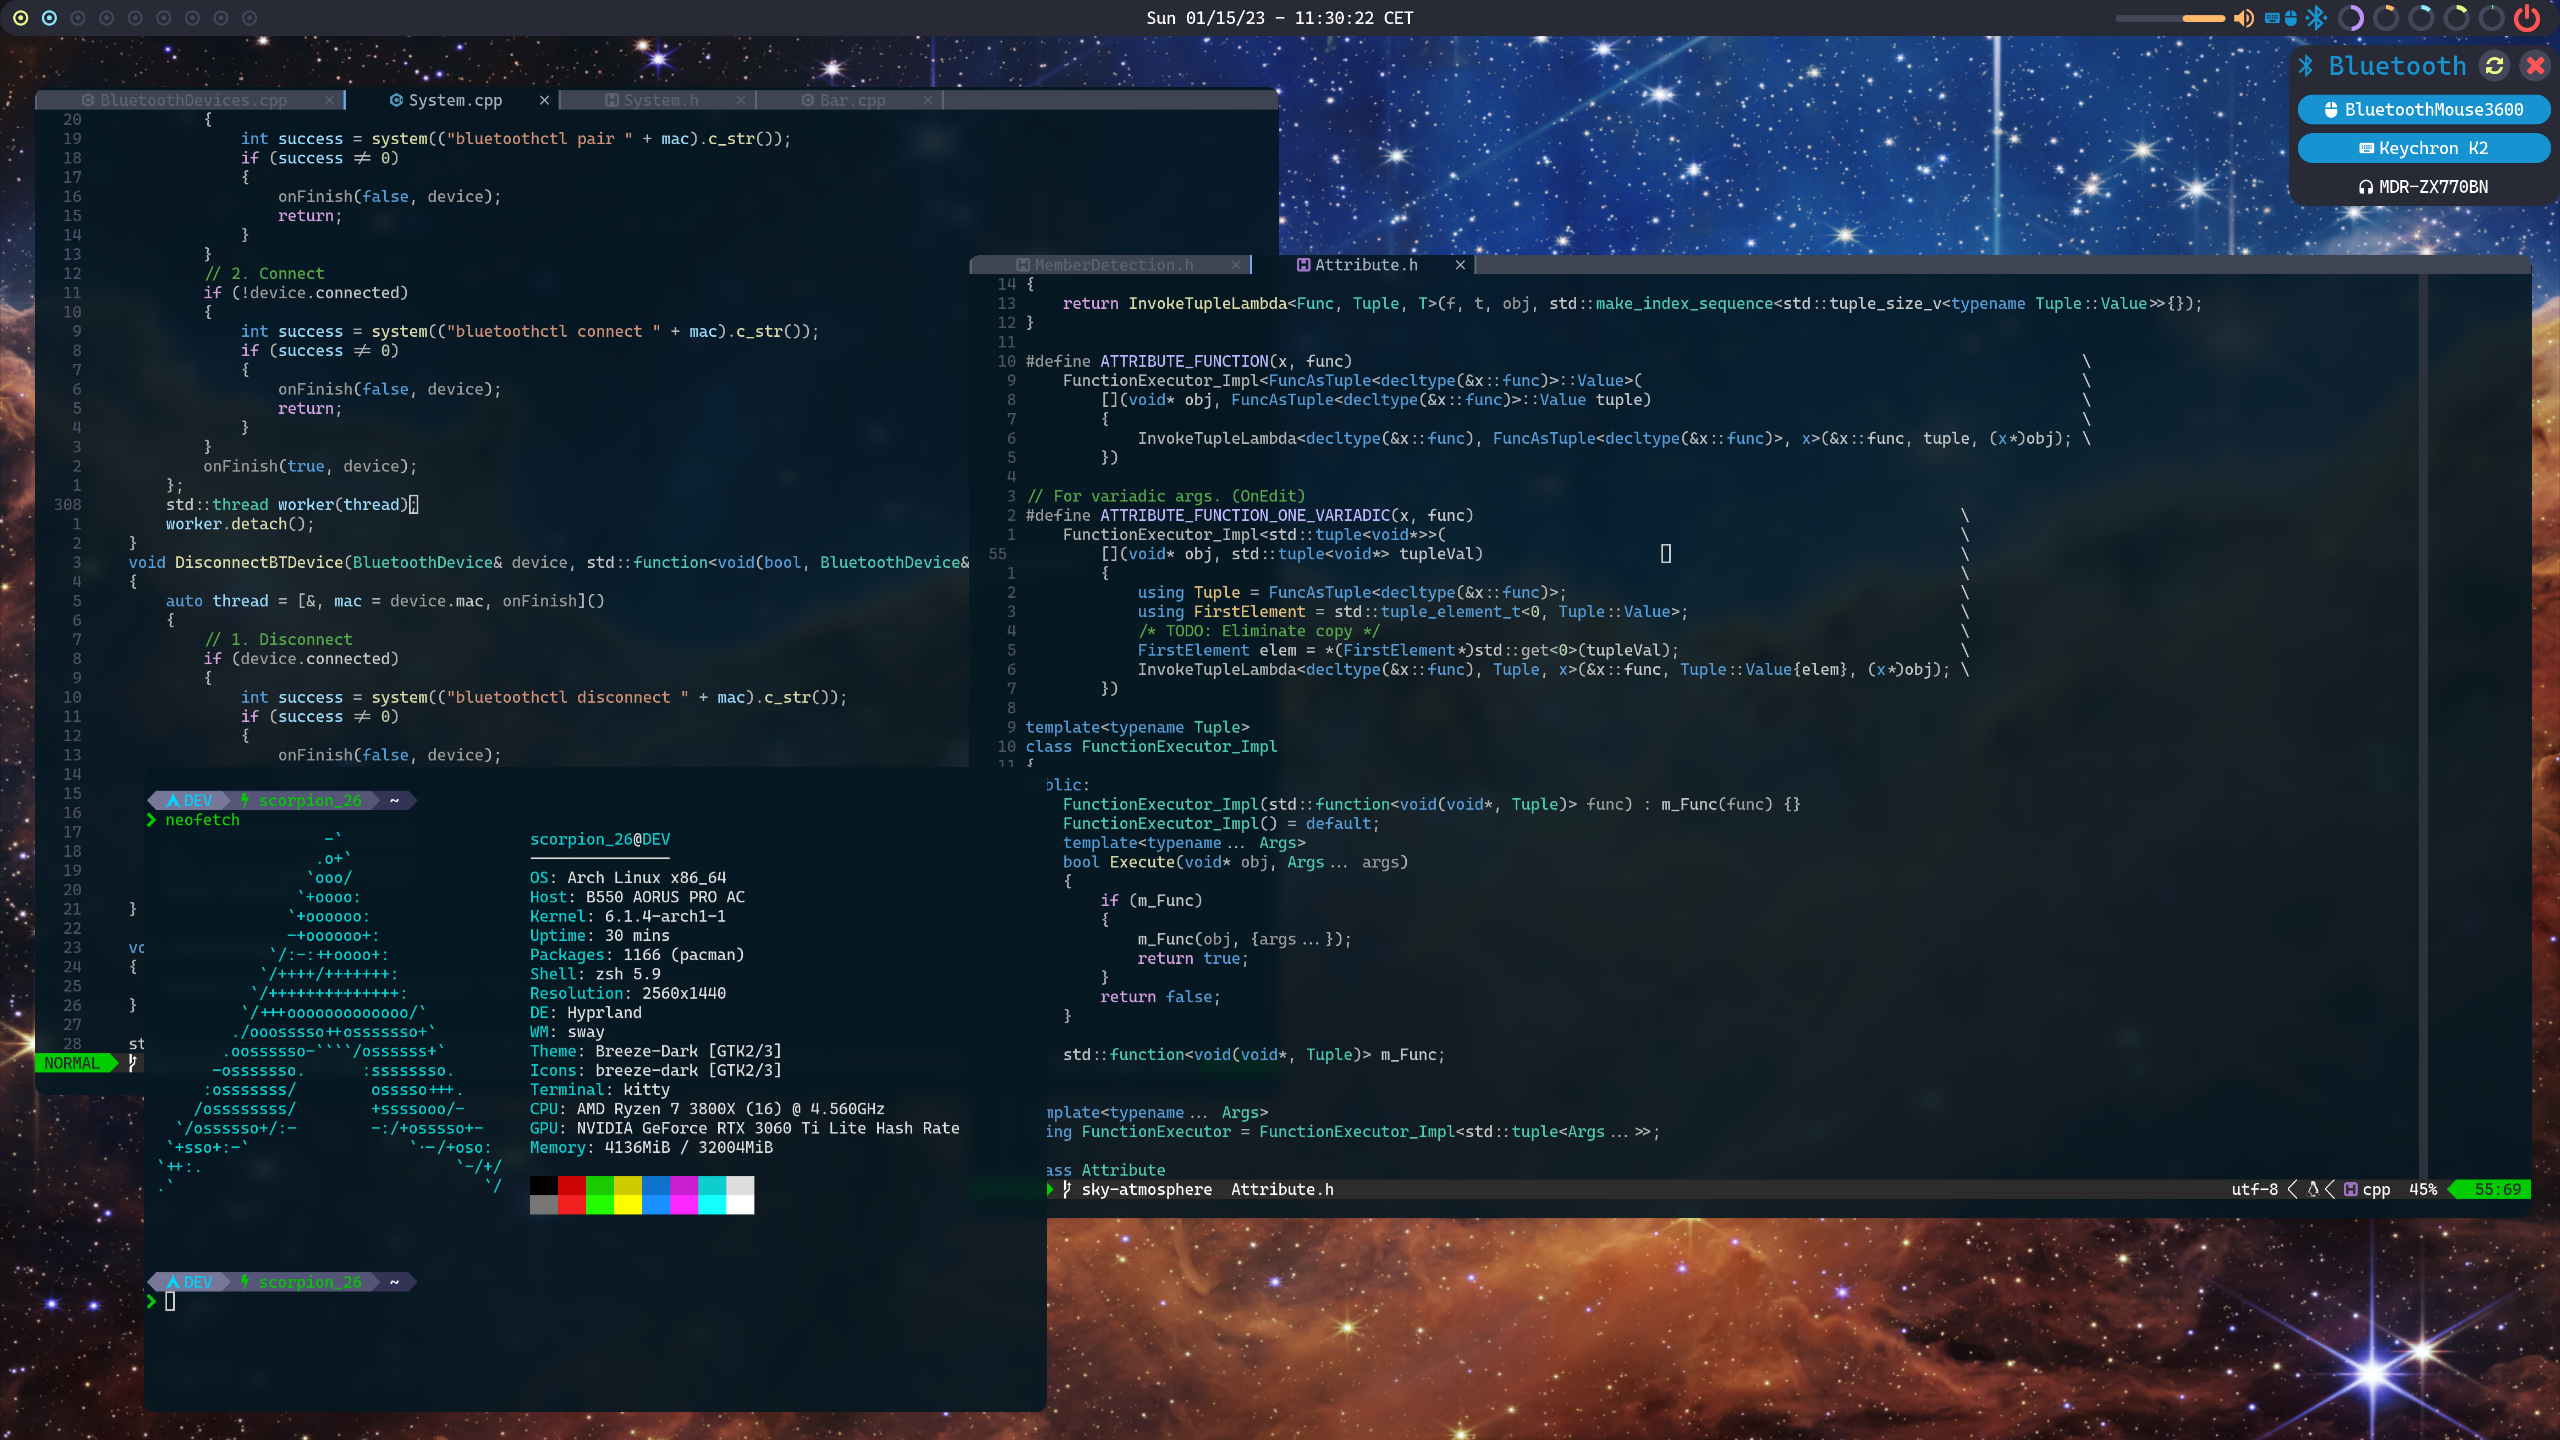
Task: Click utf-8 encoding in the statusbar
Action: 2258,1190
